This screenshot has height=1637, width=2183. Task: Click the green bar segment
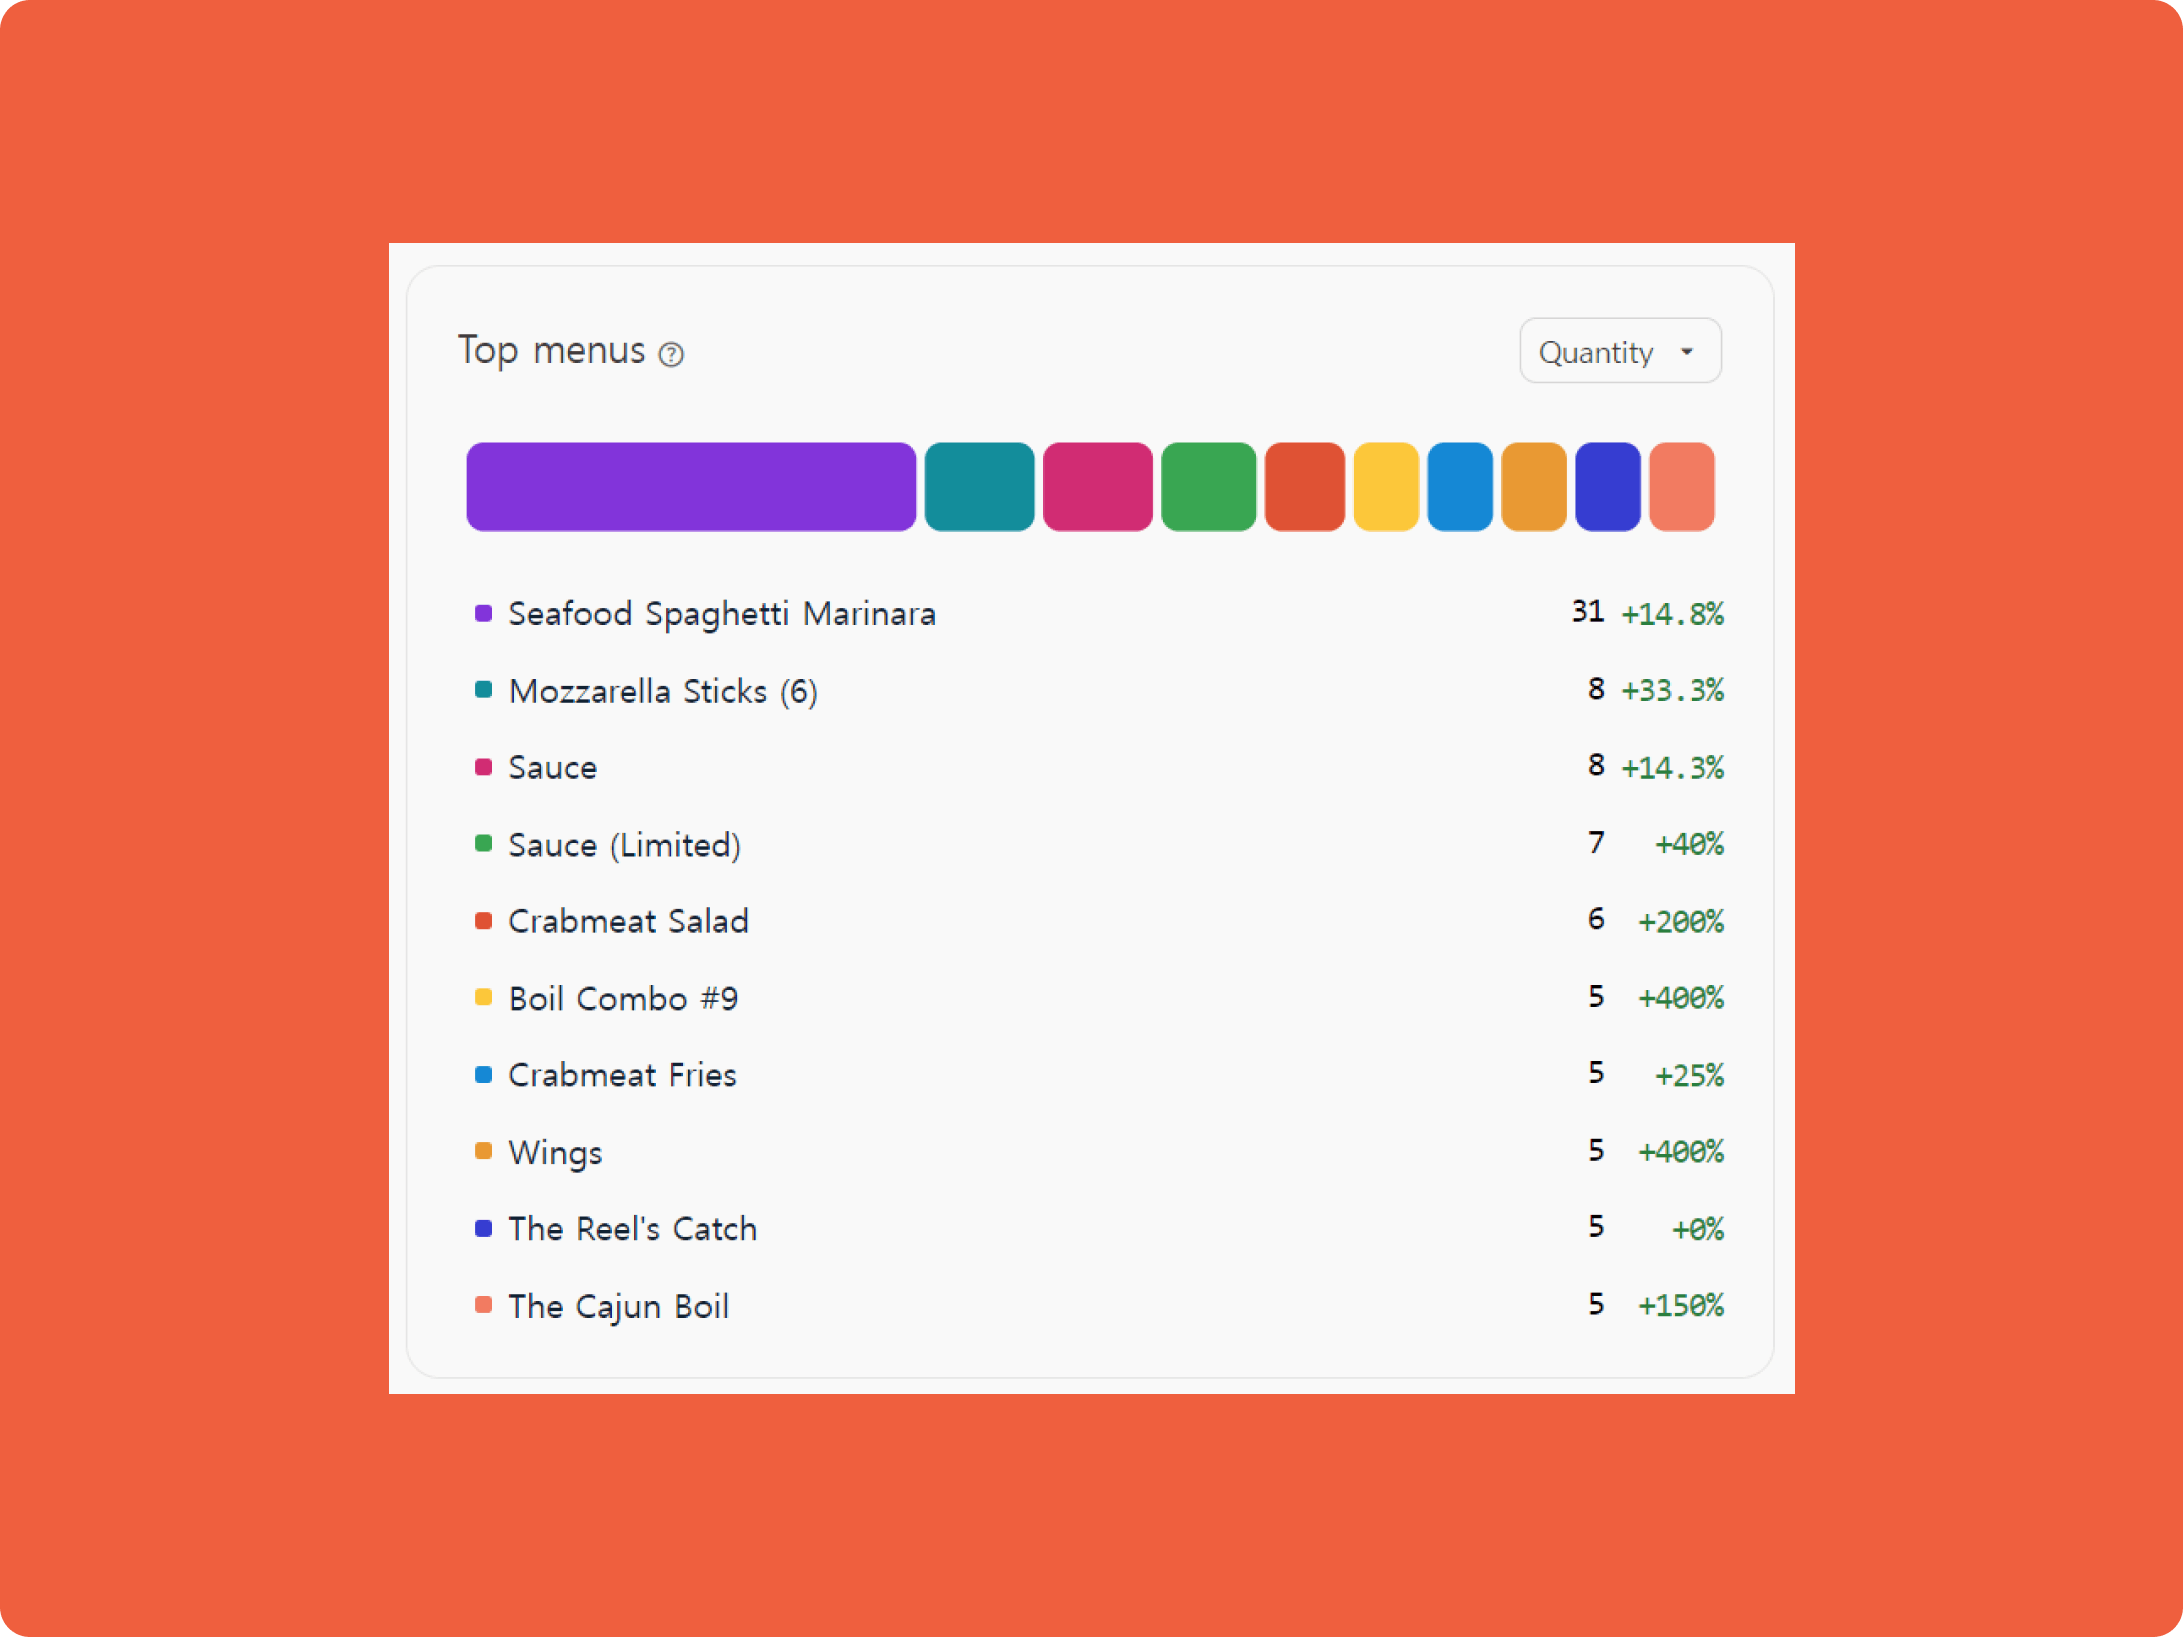[x=1208, y=487]
